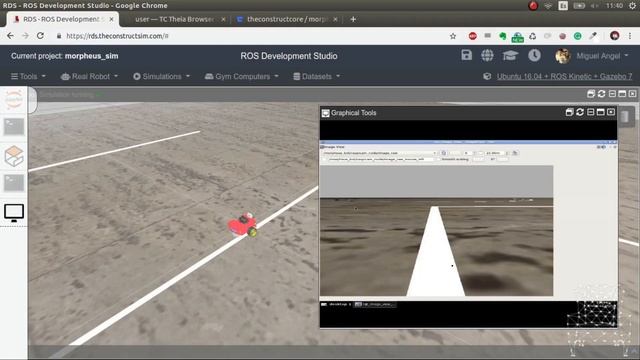Open the Gazebo simulation cube sidebar icon
Image resolution: width=640 pixels, height=360 pixels.
(14, 156)
